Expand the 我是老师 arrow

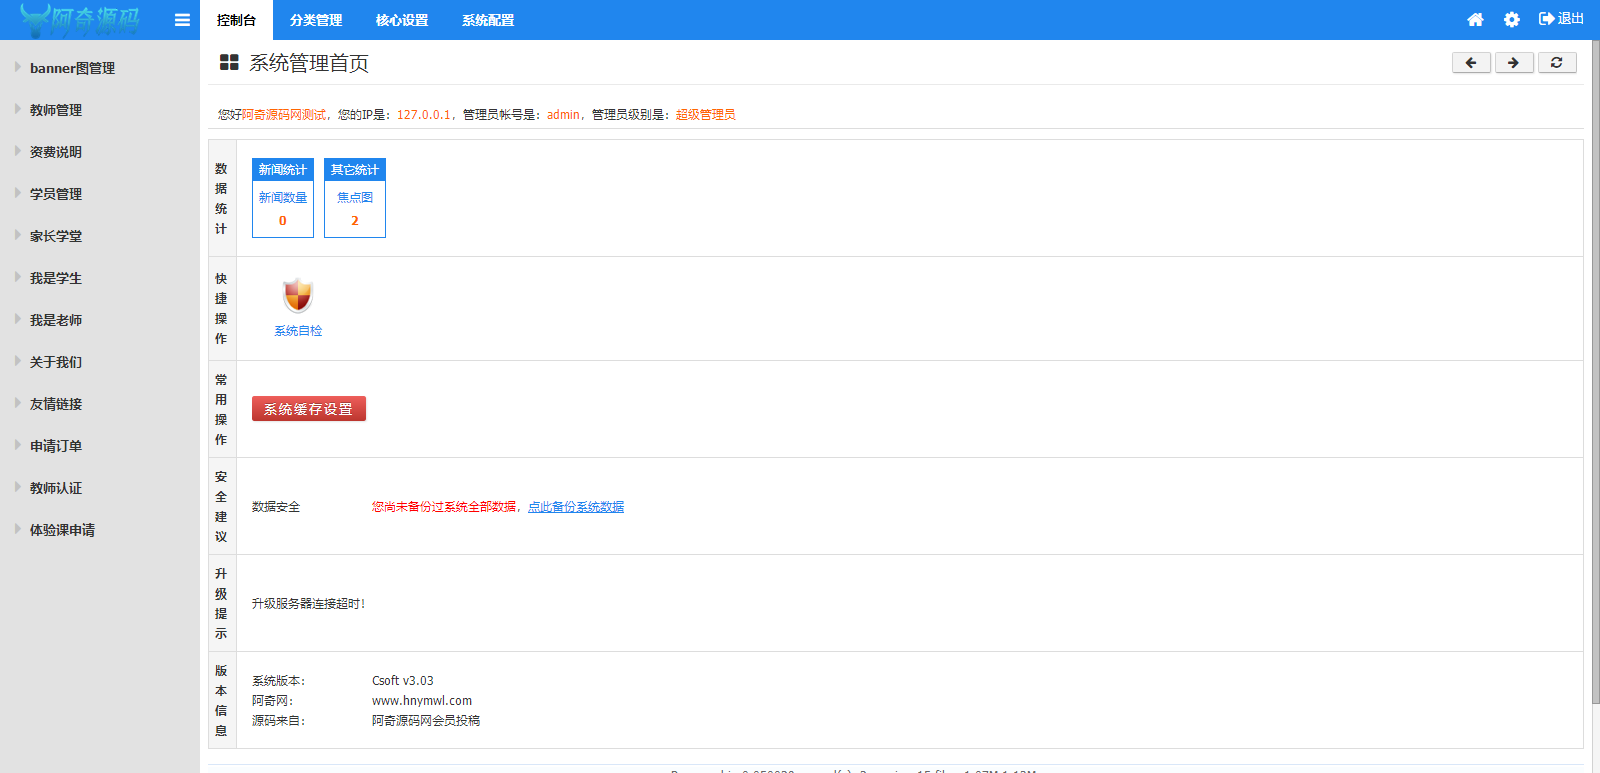[18, 319]
